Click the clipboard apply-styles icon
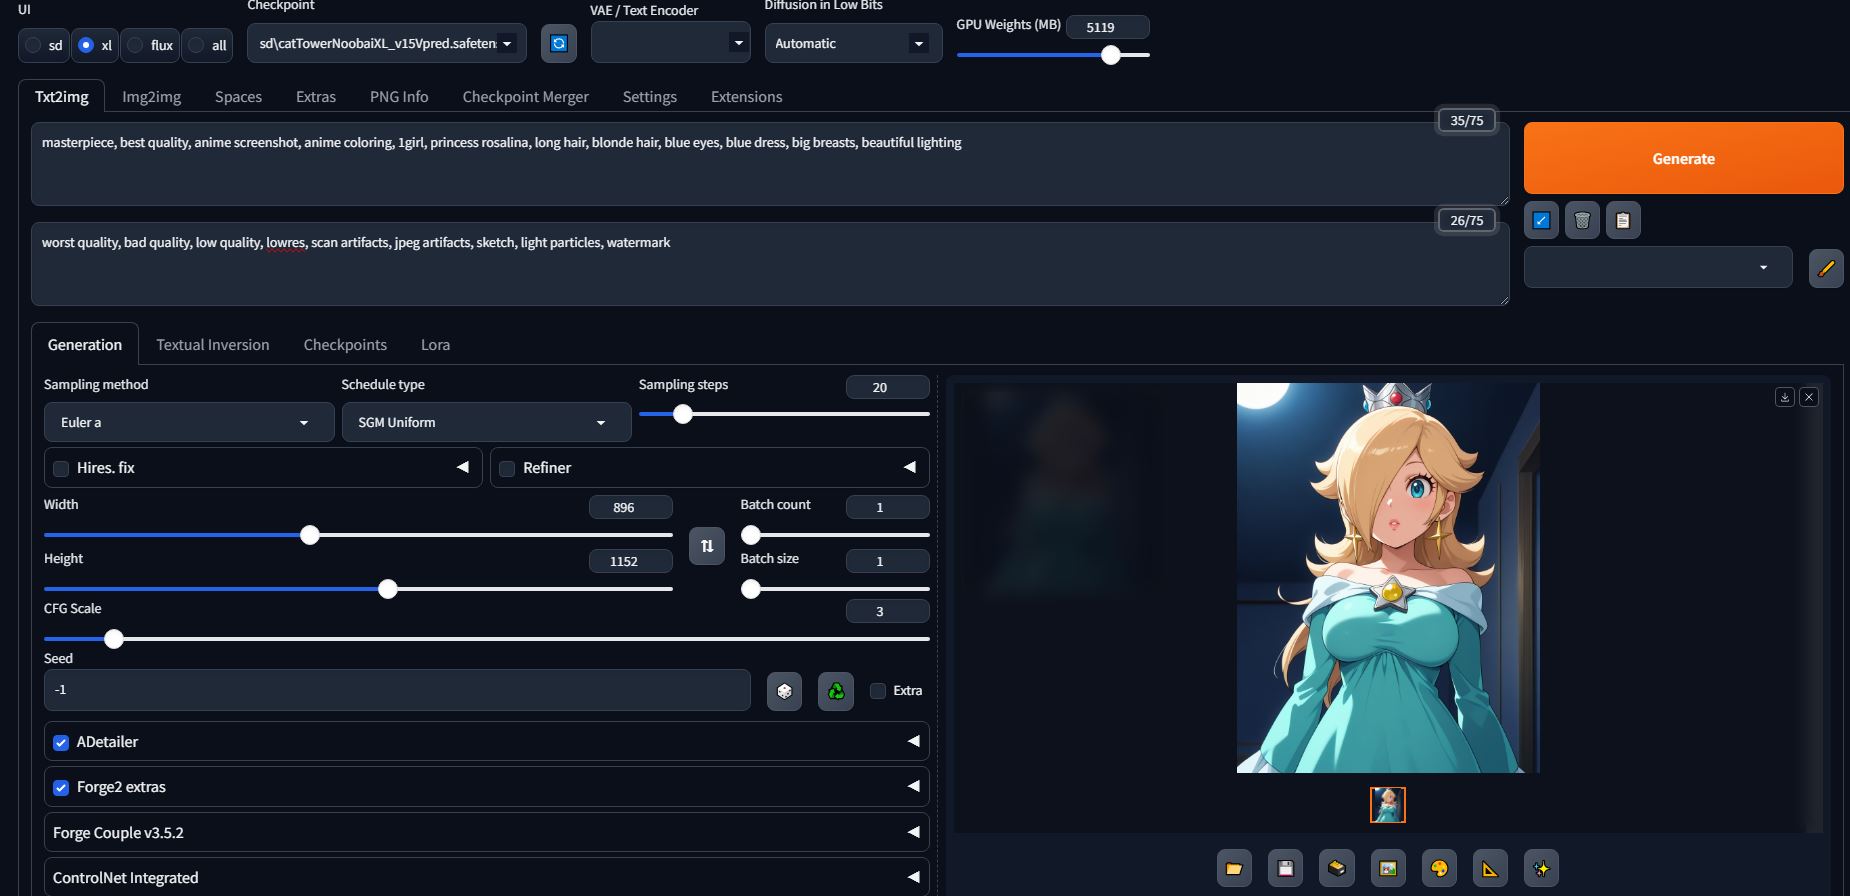 [x=1623, y=220]
